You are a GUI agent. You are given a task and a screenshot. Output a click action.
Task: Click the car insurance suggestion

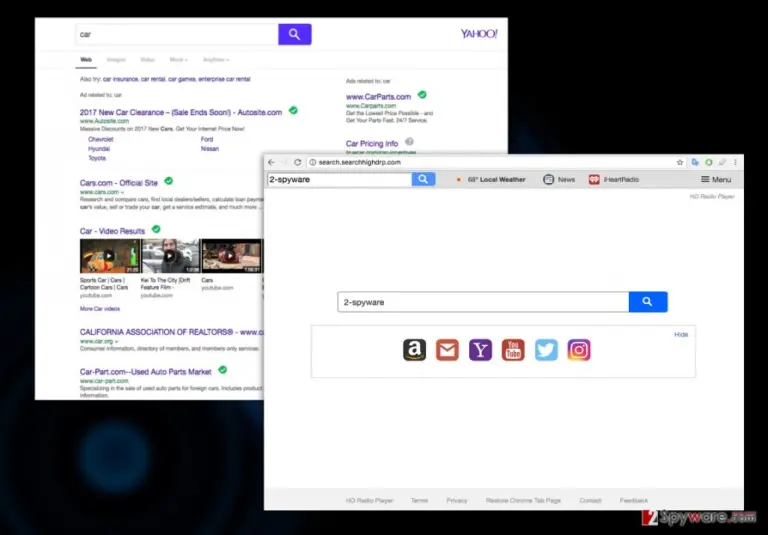pyautogui.click(x=120, y=79)
